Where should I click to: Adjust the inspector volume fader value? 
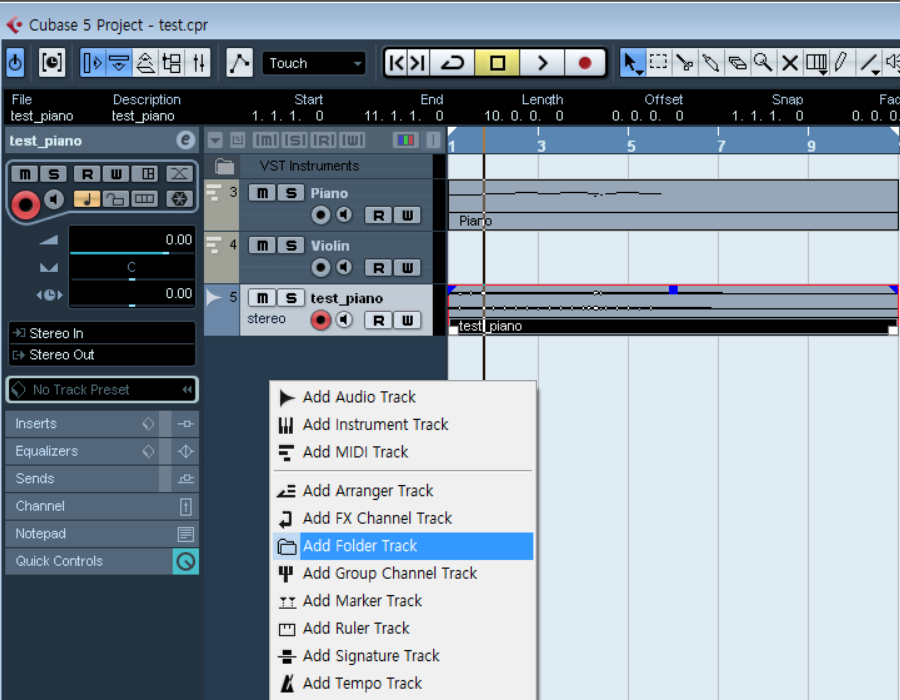[x=131, y=240]
